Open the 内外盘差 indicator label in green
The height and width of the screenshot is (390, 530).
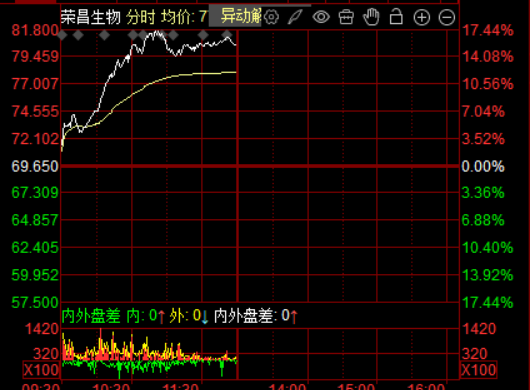[x=91, y=316]
